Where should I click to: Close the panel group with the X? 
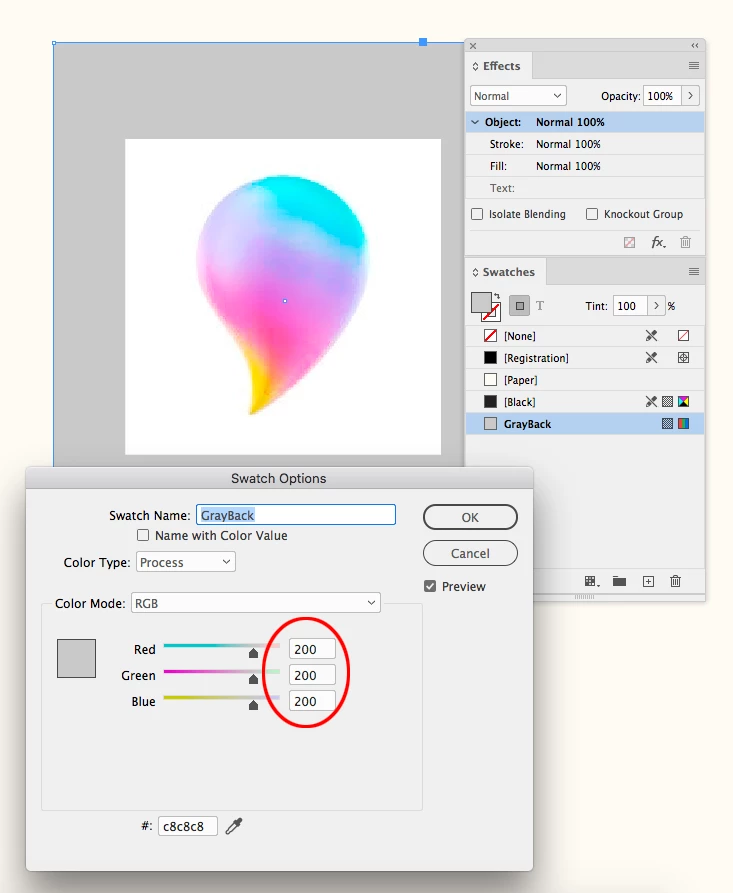[473, 46]
